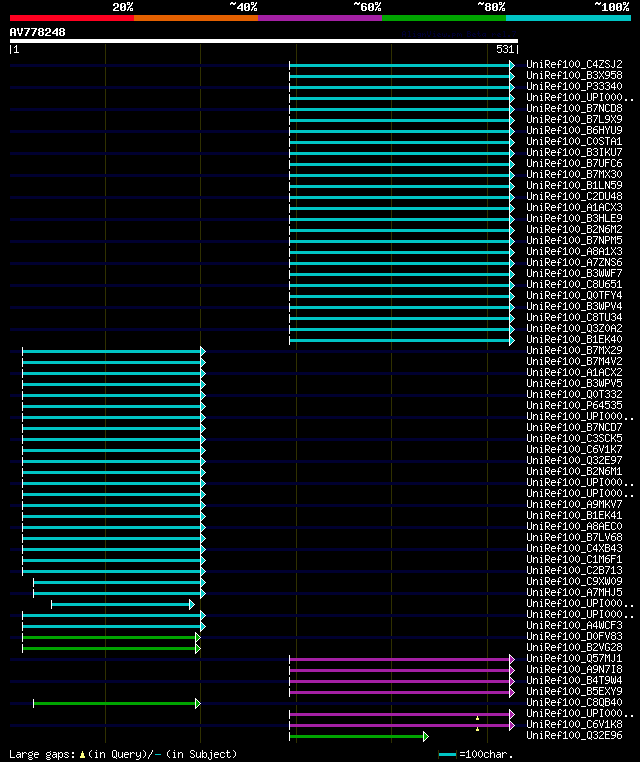Select the UniRef100_B1EK41 label

[574, 515]
